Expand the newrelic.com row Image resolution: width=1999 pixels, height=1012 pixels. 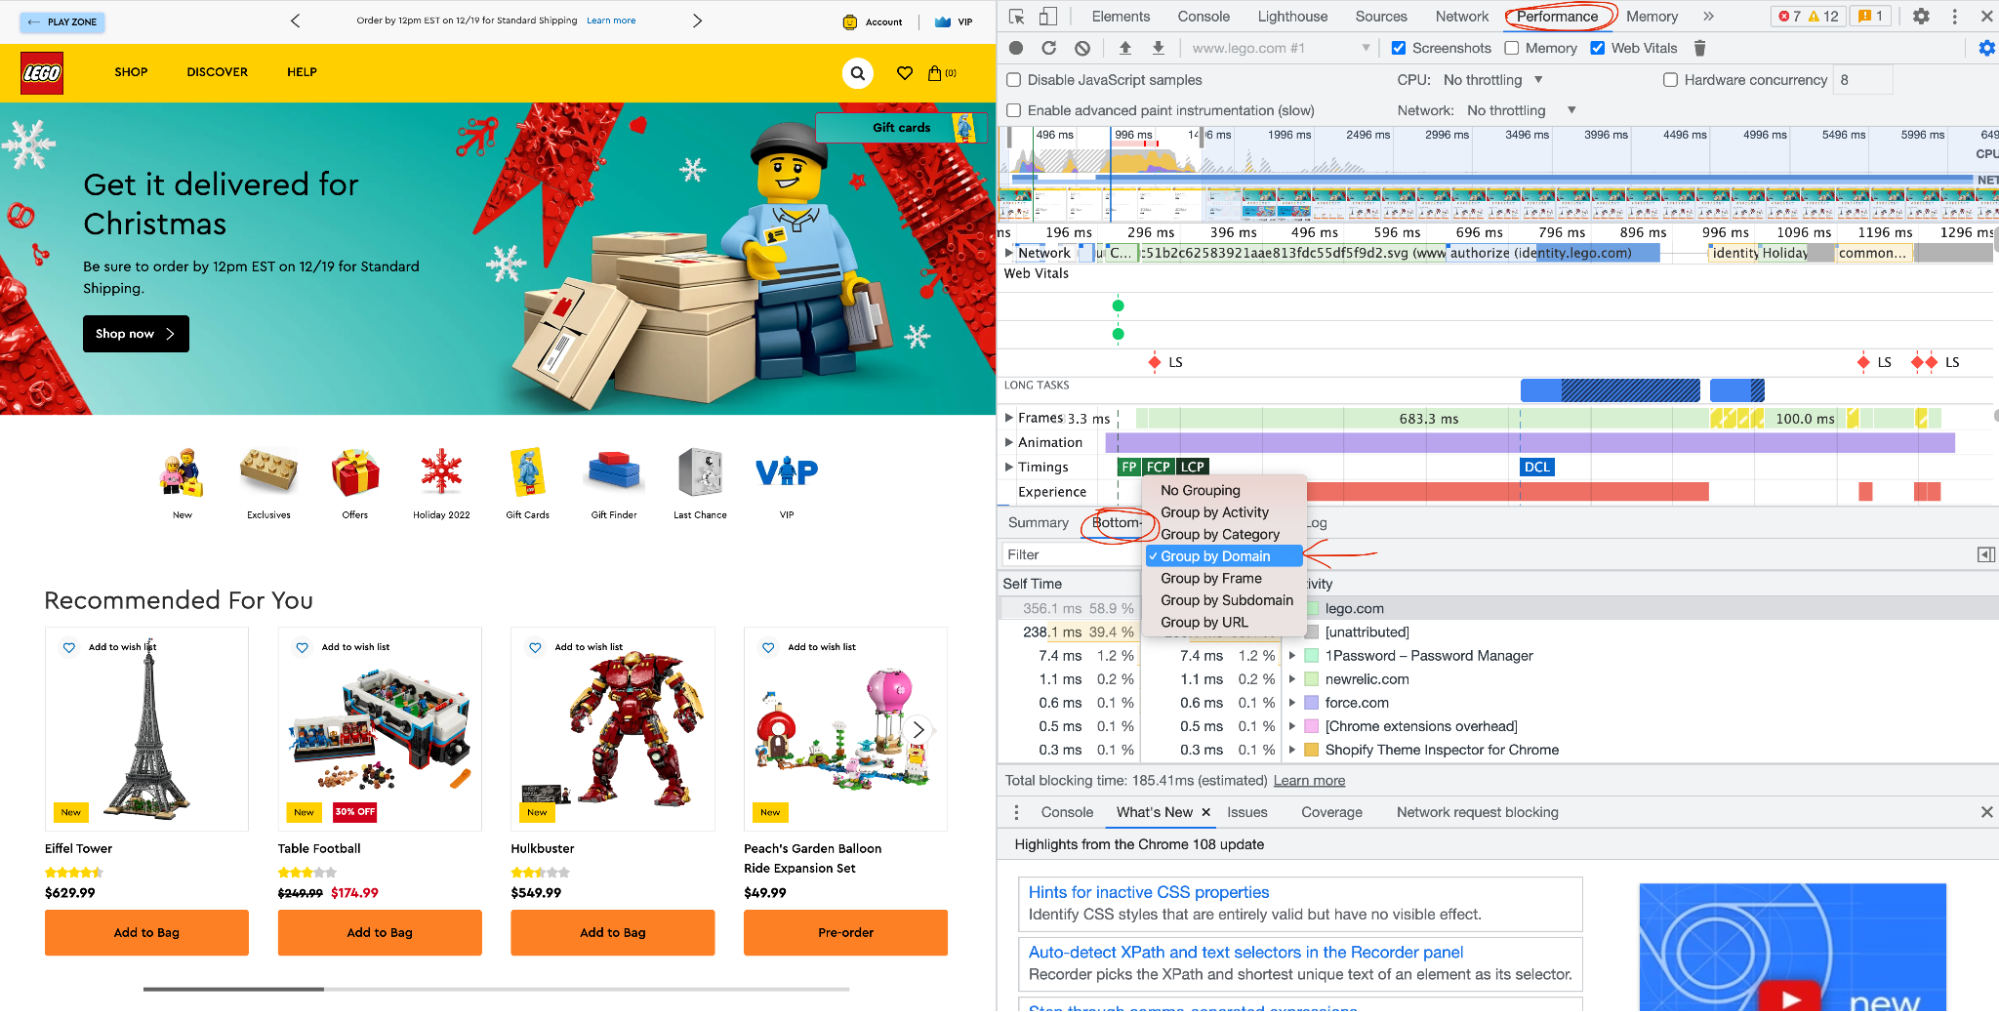(1292, 680)
